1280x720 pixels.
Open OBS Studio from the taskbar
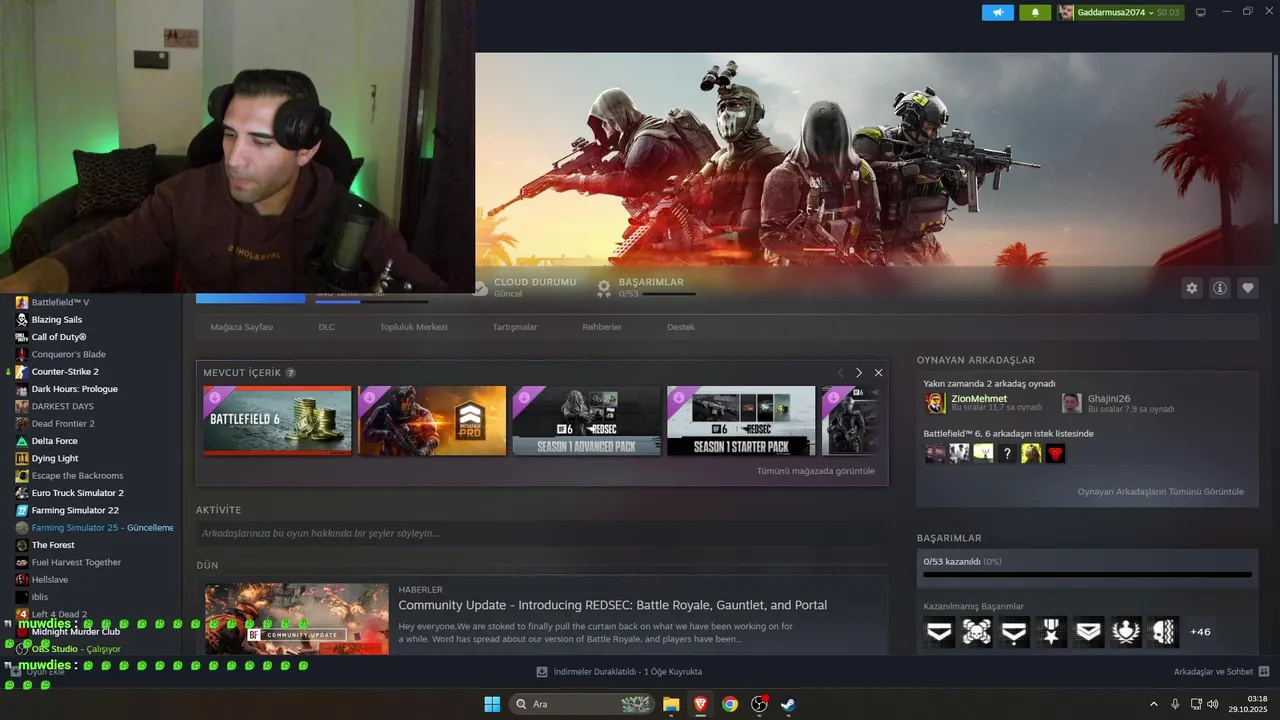pos(759,704)
